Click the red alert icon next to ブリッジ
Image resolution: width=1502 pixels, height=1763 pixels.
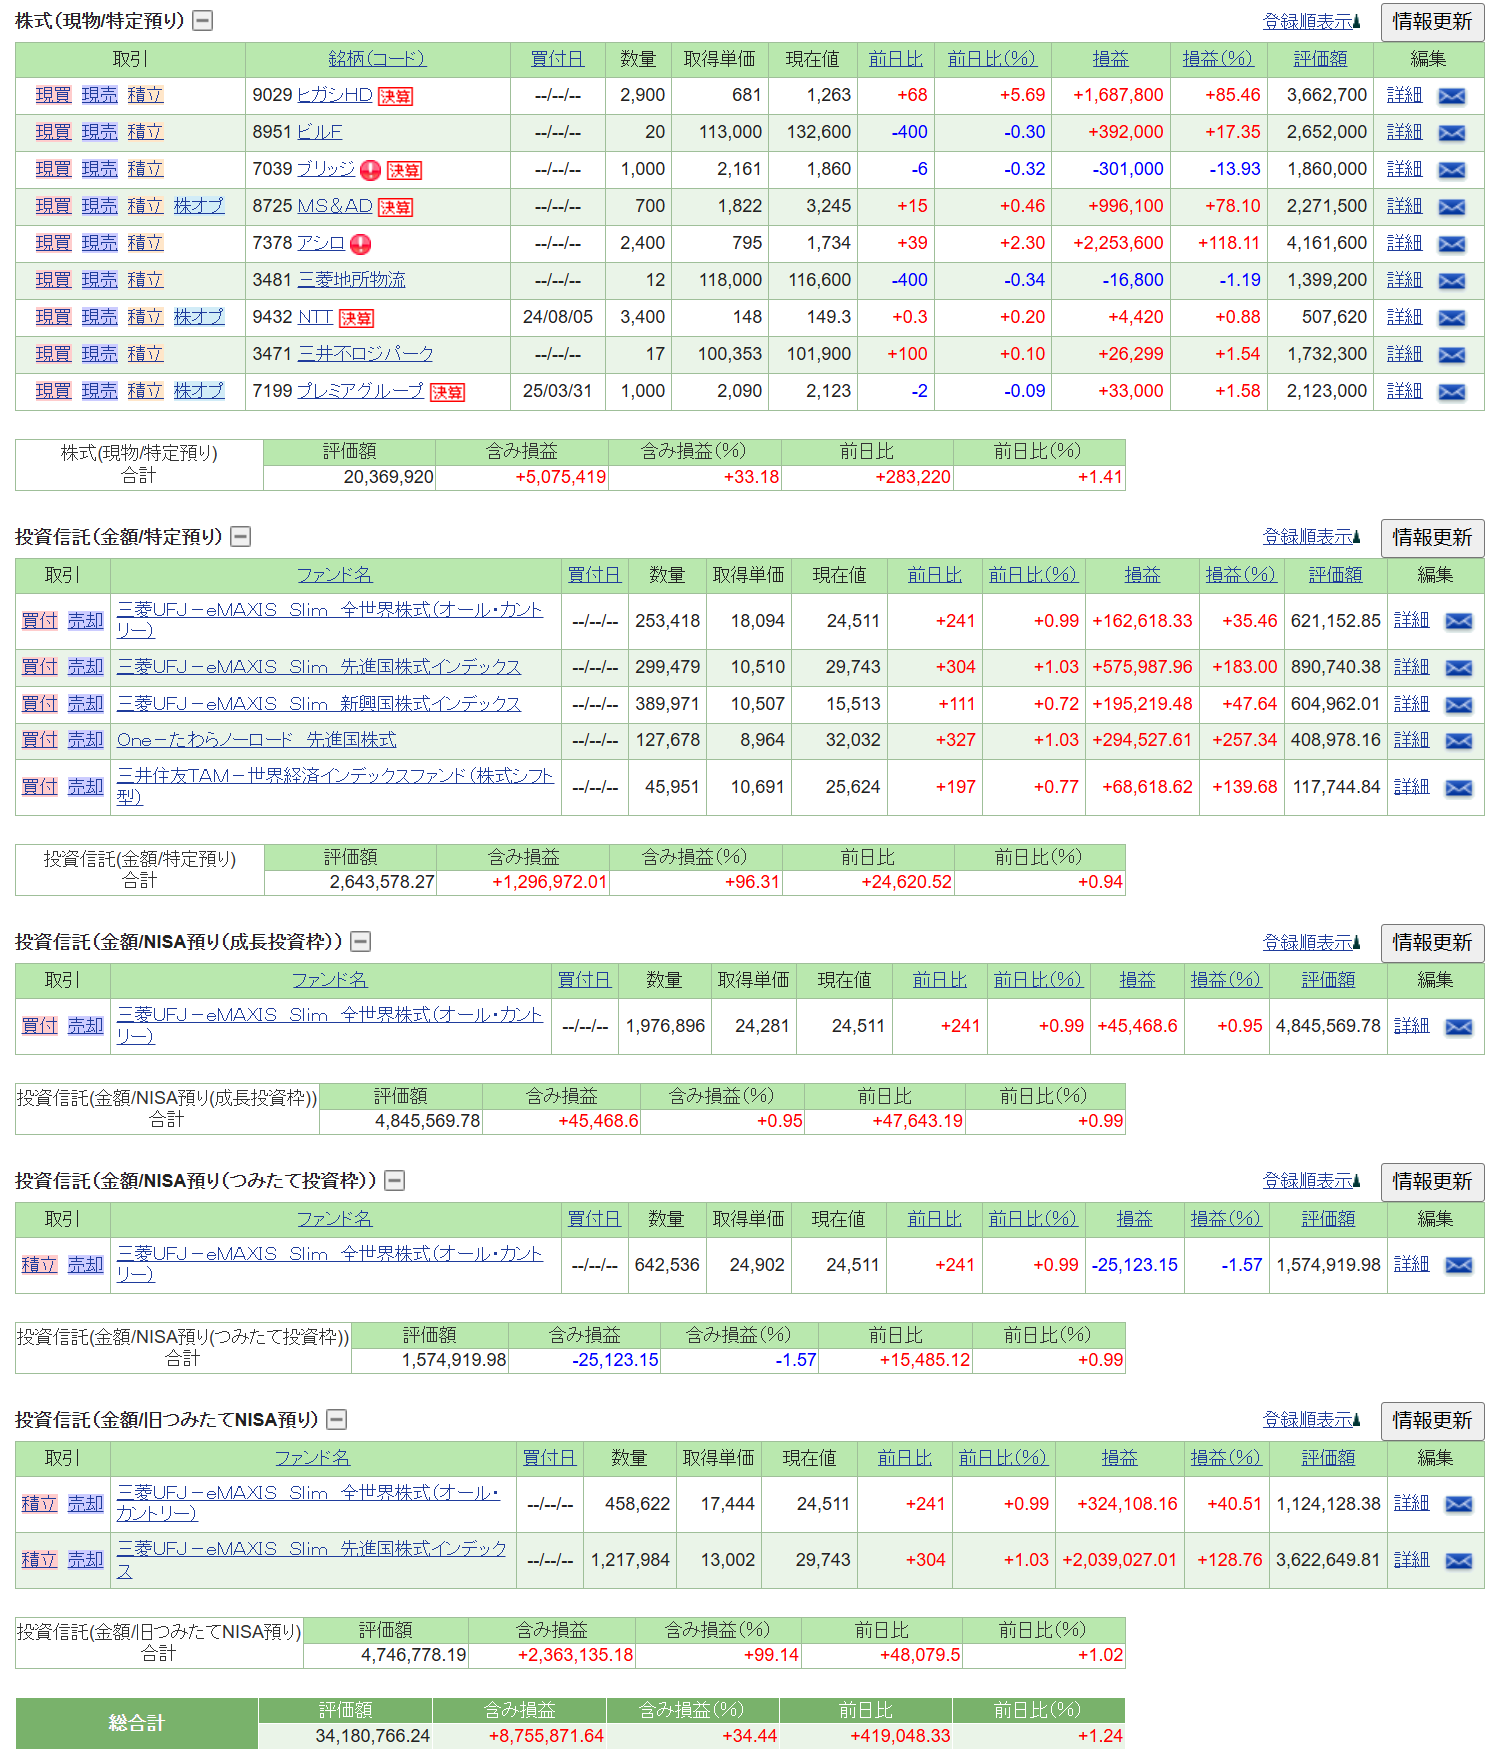point(370,170)
